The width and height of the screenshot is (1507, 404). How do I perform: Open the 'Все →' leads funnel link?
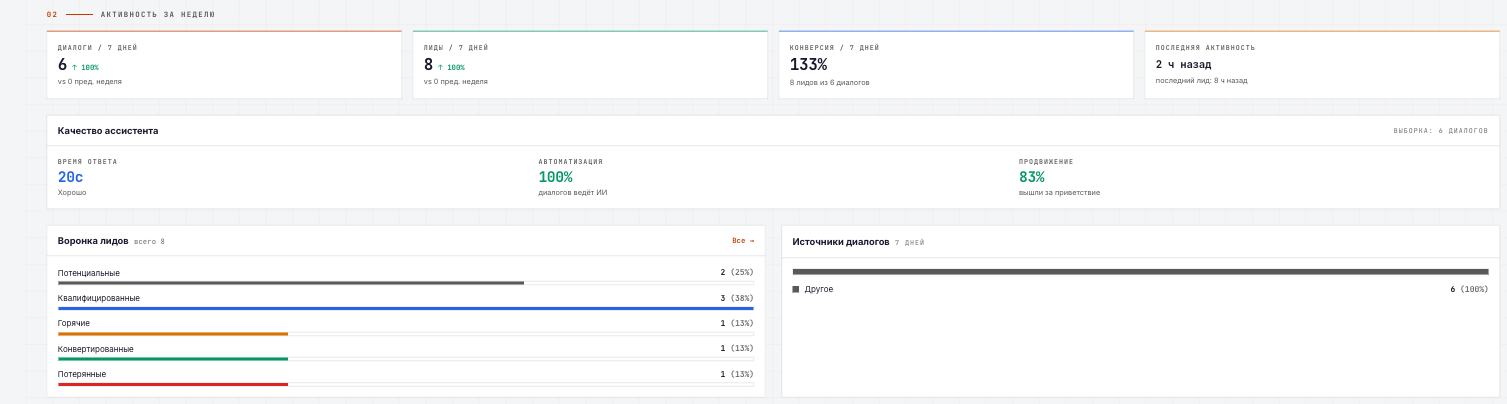point(743,241)
